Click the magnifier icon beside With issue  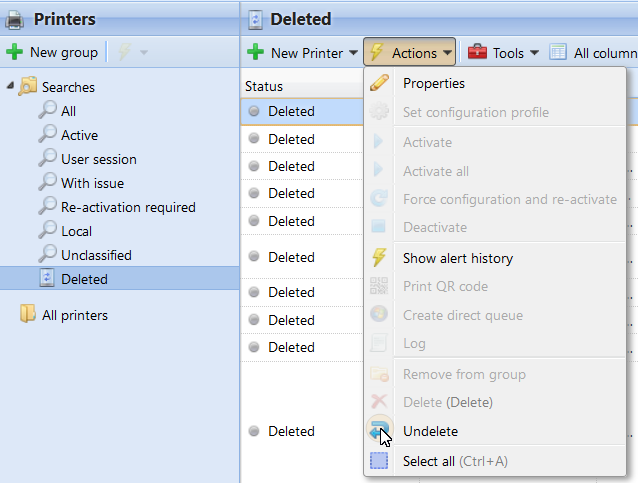(47, 183)
